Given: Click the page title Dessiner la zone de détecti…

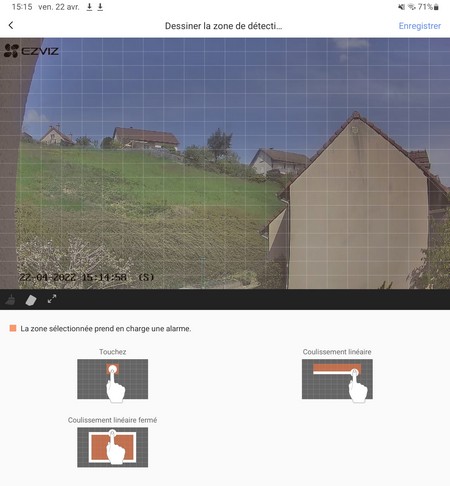Looking at the screenshot, I should pyautogui.click(x=223, y=26).
